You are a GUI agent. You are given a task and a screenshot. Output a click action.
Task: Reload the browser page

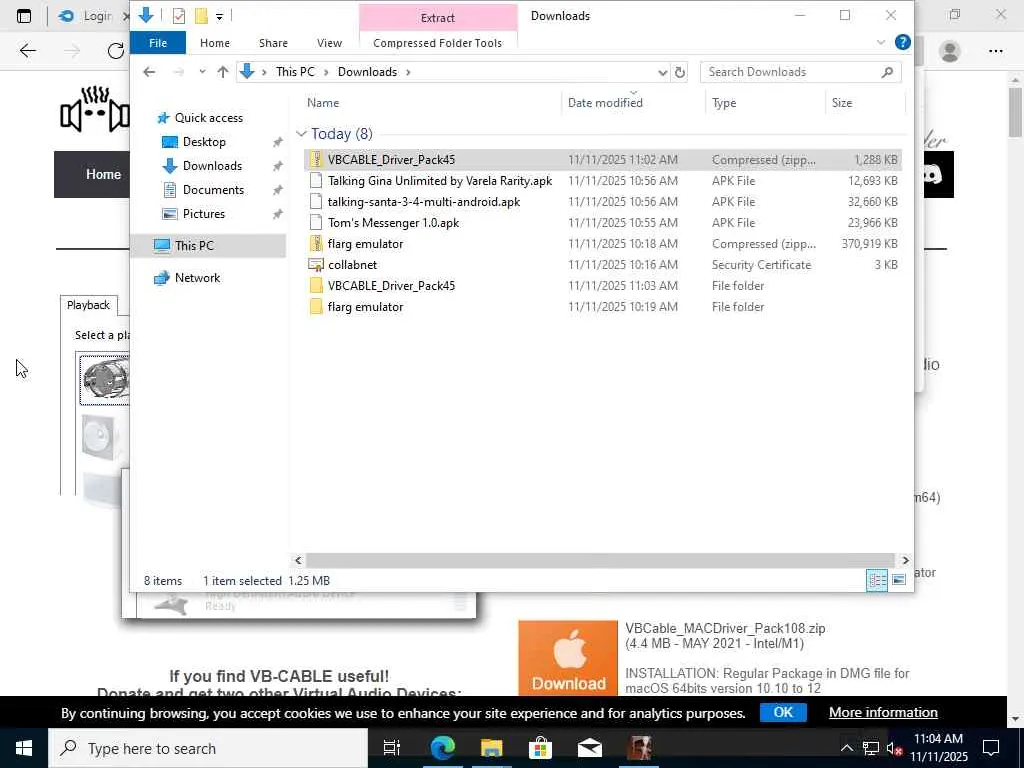[x=116, y=51]
